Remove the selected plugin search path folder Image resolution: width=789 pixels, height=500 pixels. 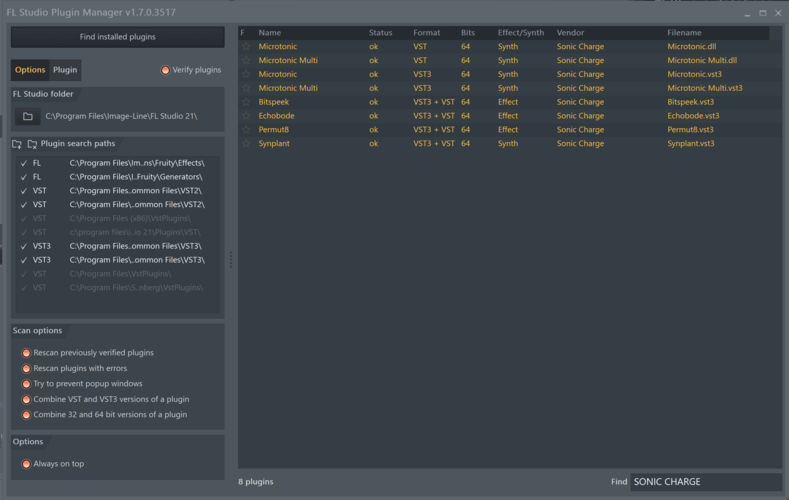click(x=32, y=144)
